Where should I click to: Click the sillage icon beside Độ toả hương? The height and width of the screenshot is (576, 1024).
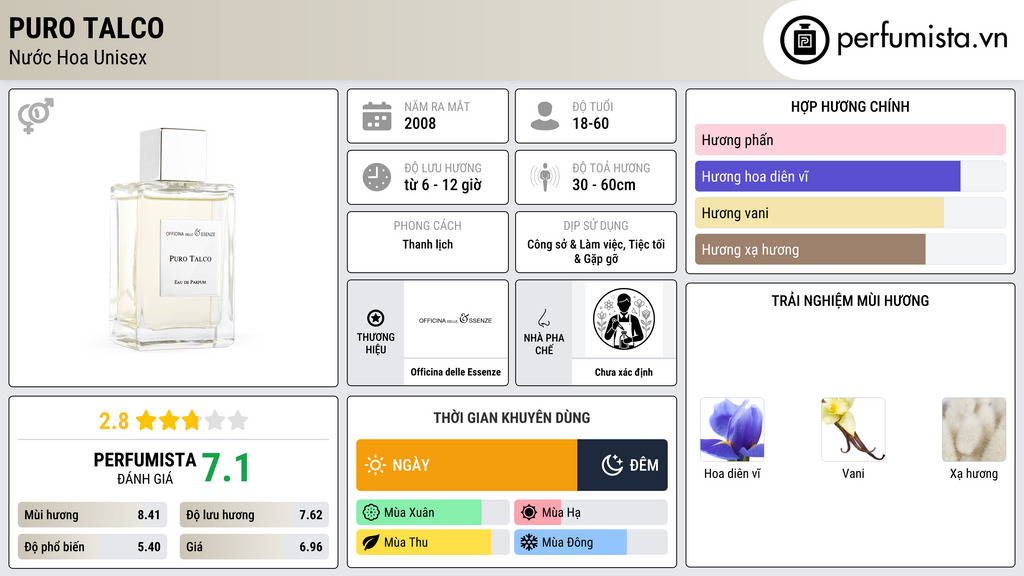(545, 177)
